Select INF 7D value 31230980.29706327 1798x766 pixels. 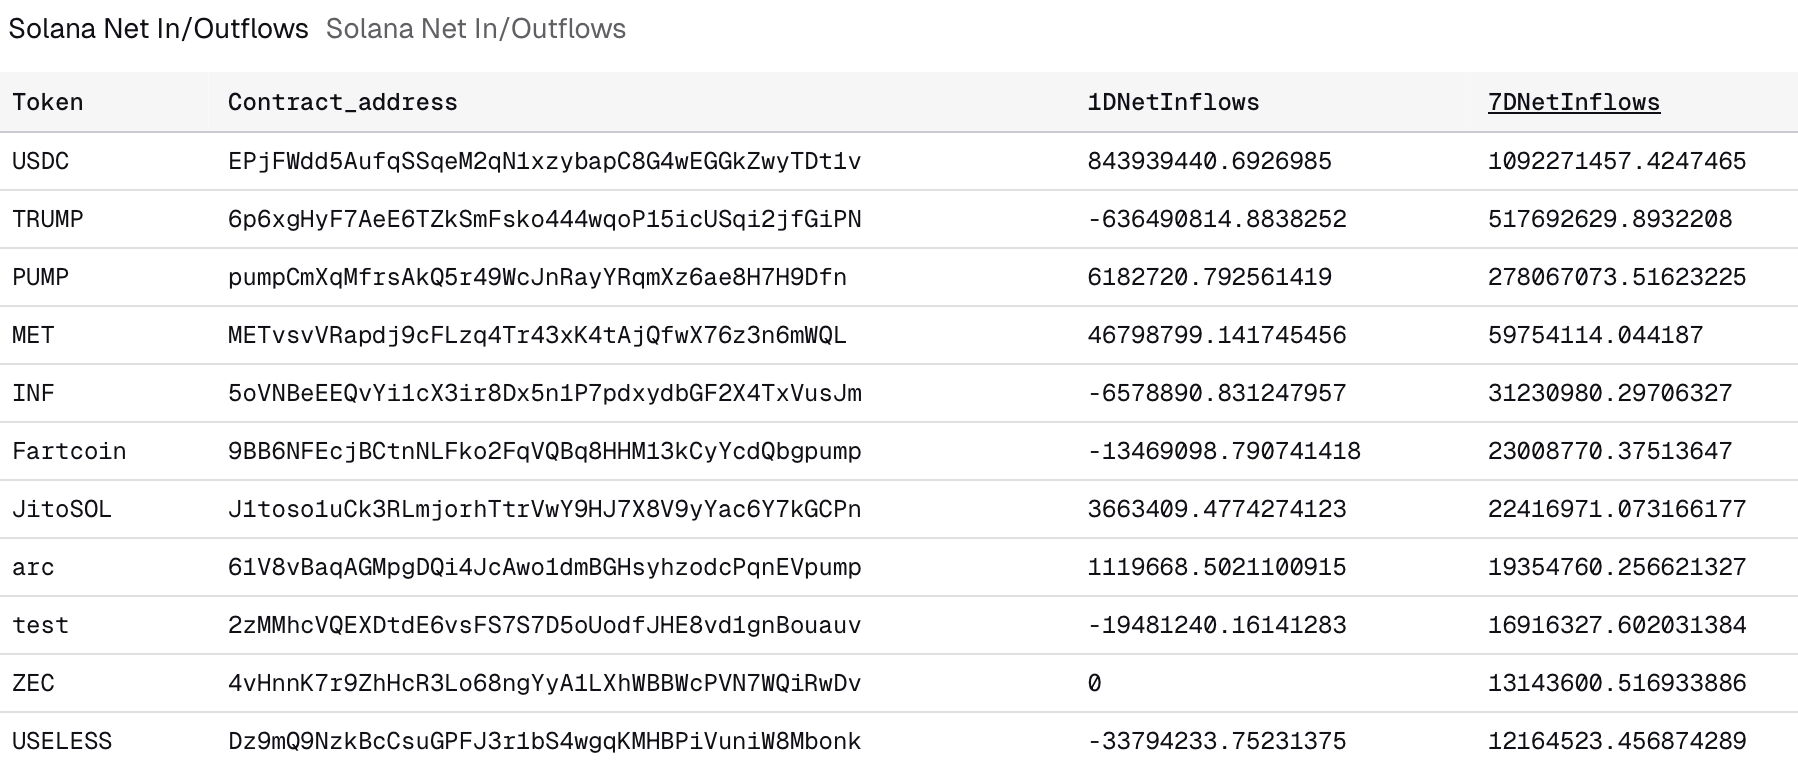(1610, 393)
